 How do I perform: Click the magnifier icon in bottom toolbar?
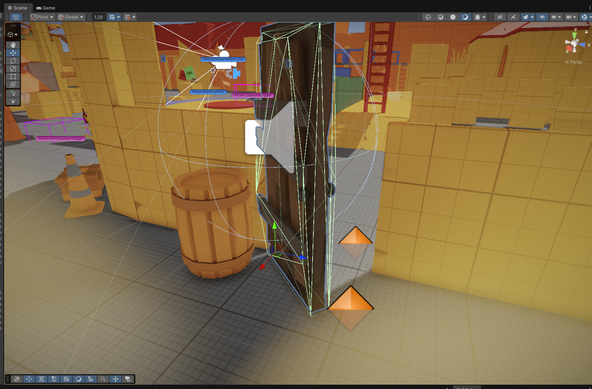pyautogui.click(x=103, y=379)
